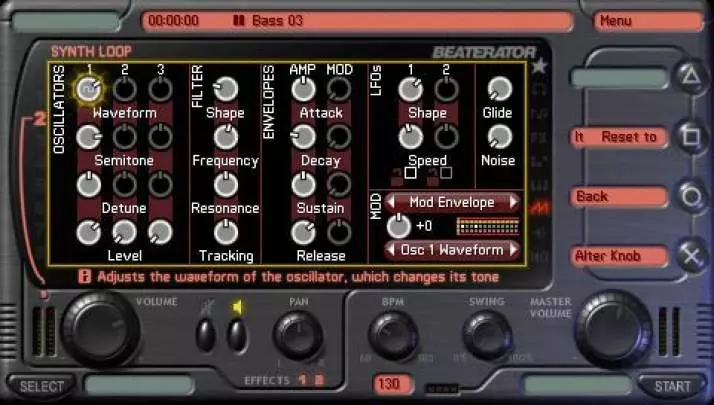The width and height of the screenshot is (714, 405).
Task: Select the highlighted red waveform side tab
Action: point(540,207)
